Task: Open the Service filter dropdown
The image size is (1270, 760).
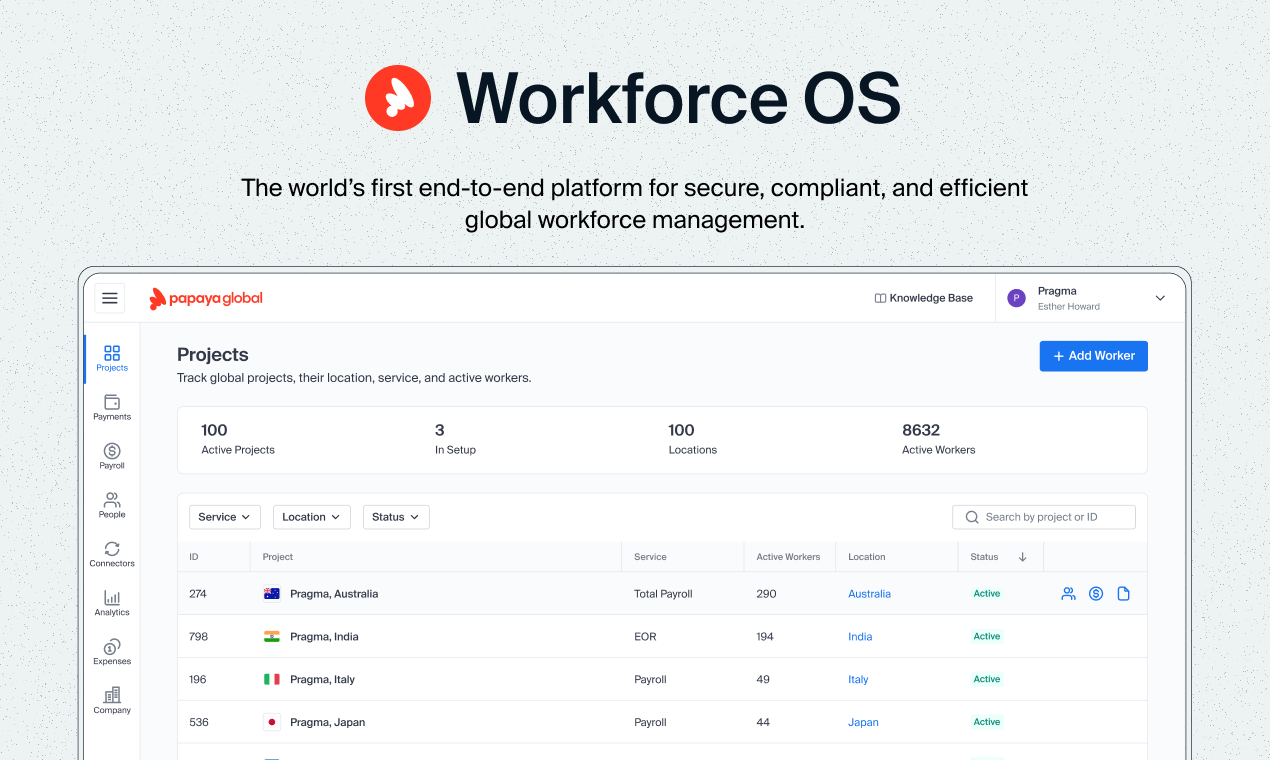Action: click(x=225, y=517)
